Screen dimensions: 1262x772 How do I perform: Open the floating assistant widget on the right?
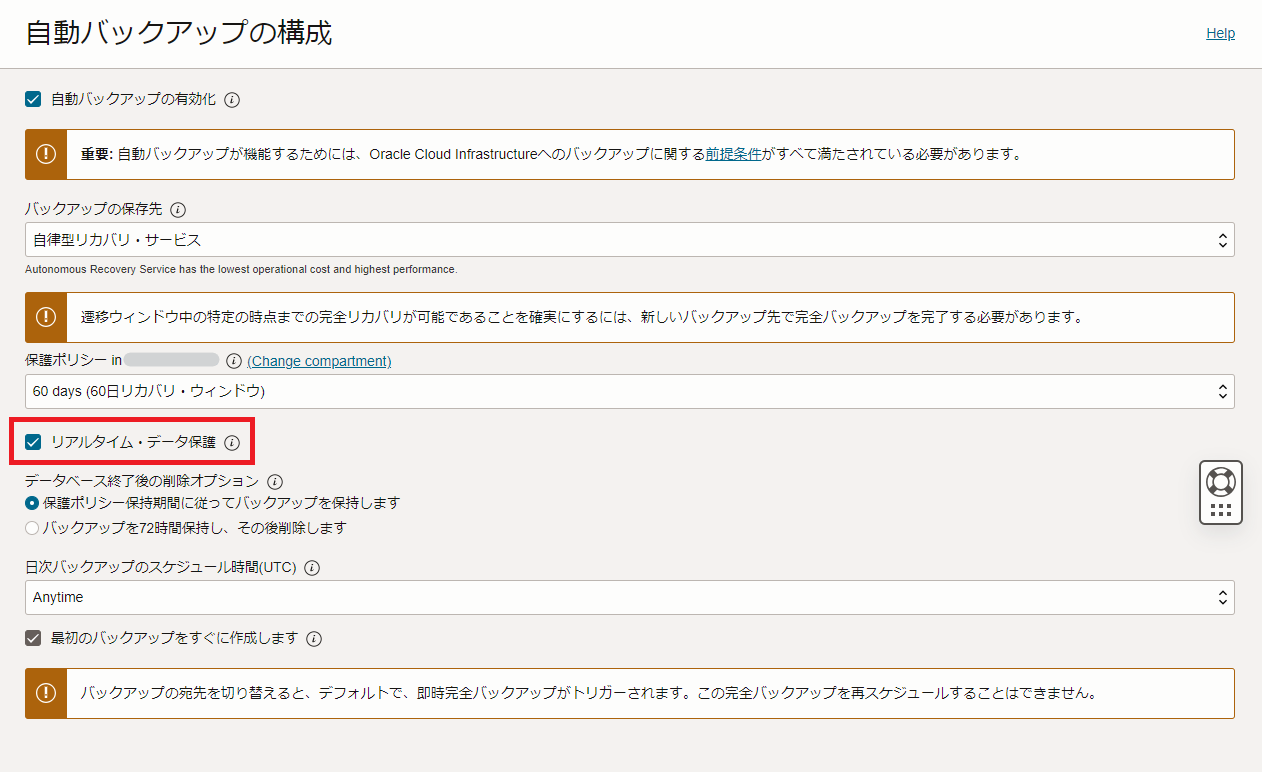1220,491
